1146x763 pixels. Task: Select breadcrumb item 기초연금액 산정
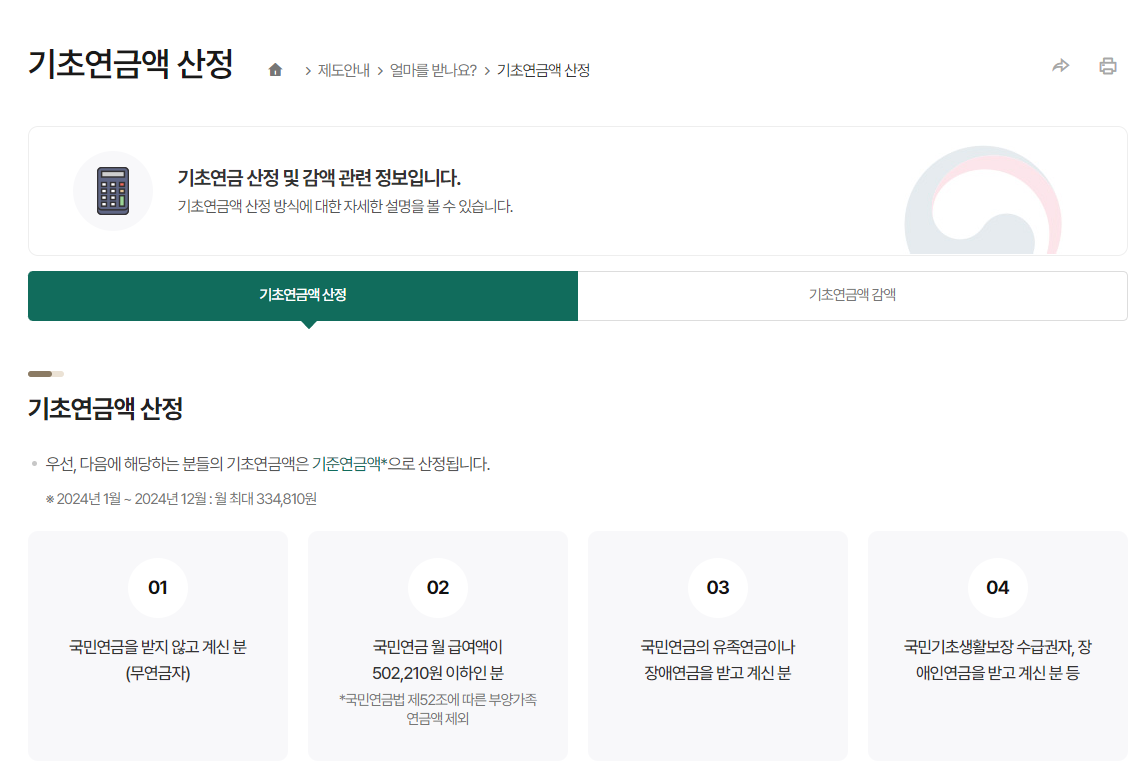543,70
